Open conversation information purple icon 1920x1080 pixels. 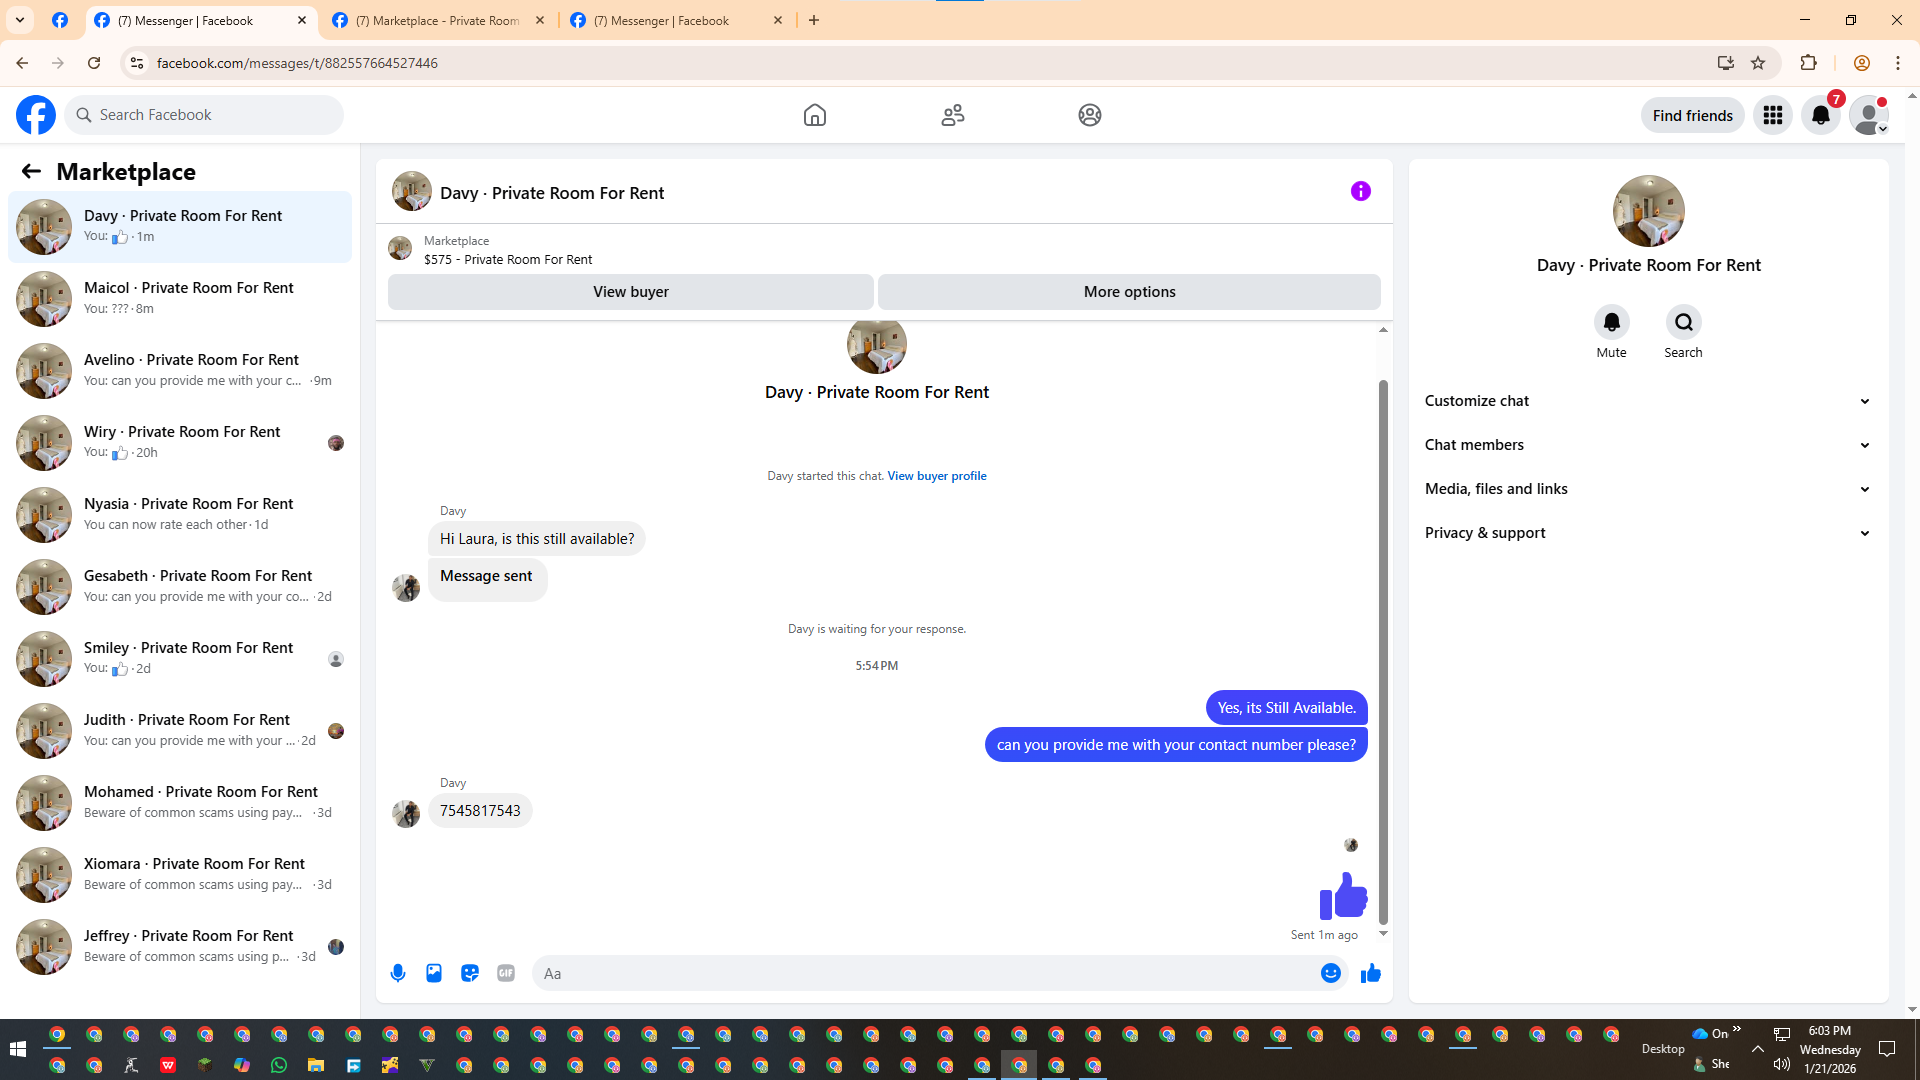[x=1360, y=191]
